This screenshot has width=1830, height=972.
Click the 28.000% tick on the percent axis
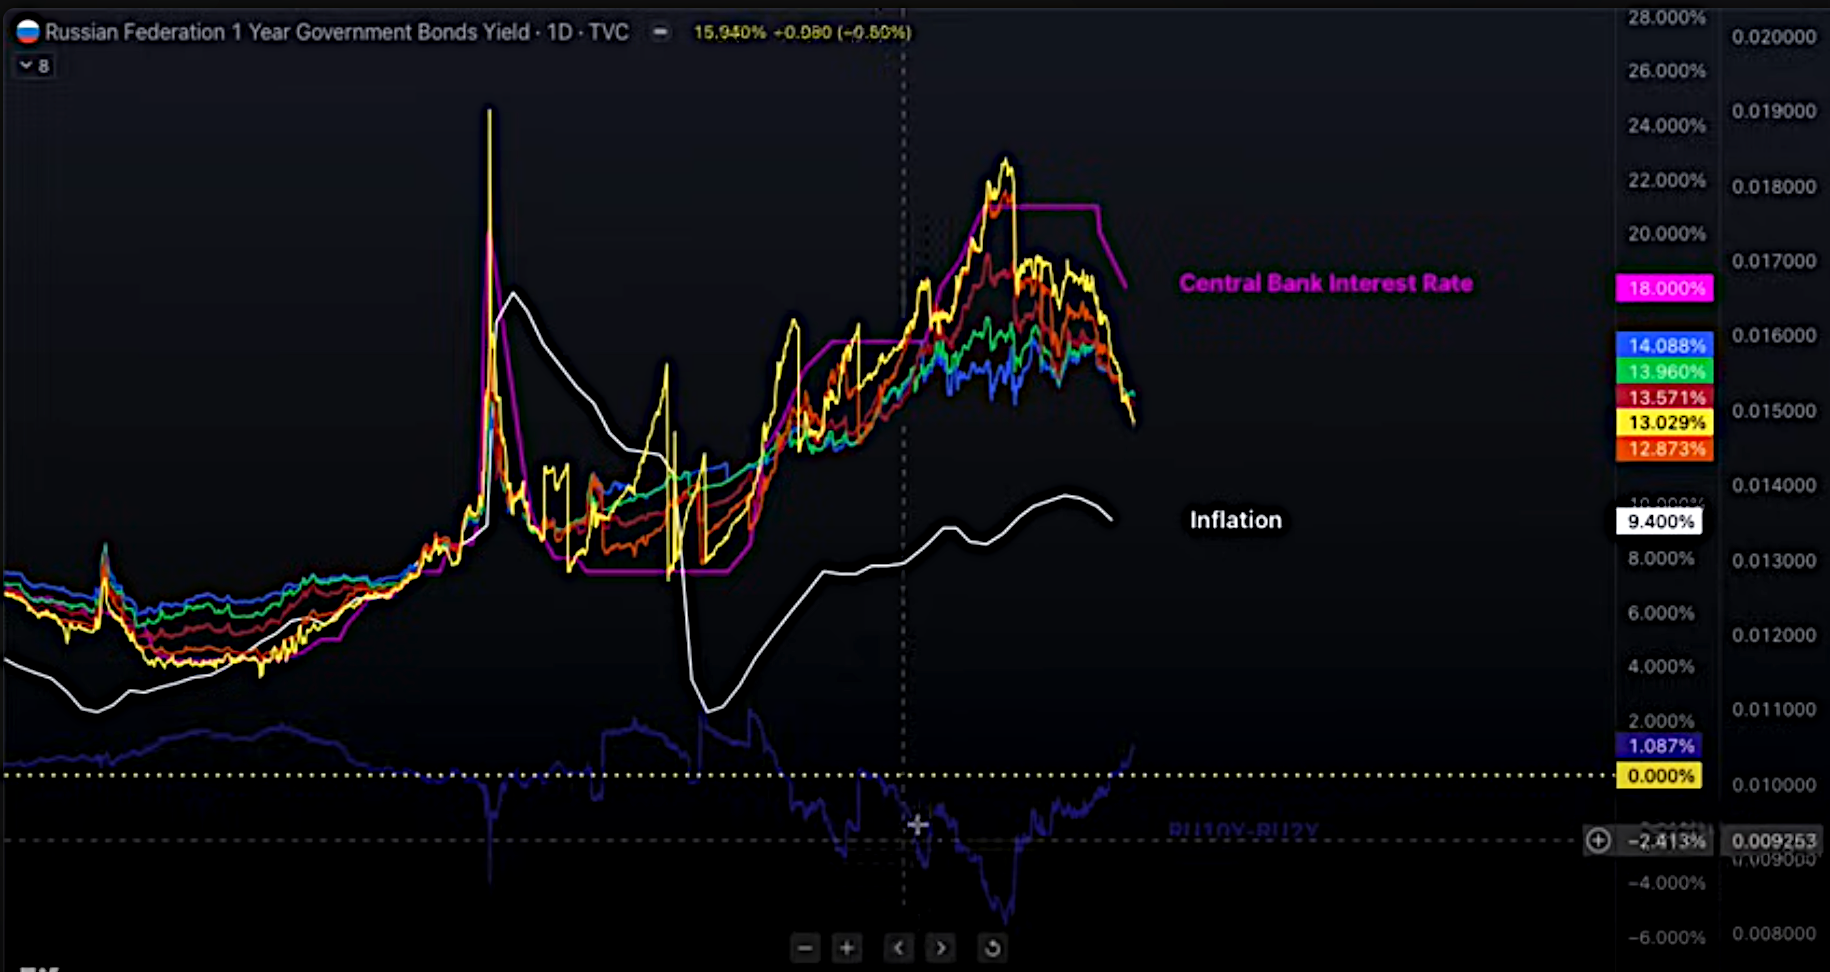[1666, 18]
